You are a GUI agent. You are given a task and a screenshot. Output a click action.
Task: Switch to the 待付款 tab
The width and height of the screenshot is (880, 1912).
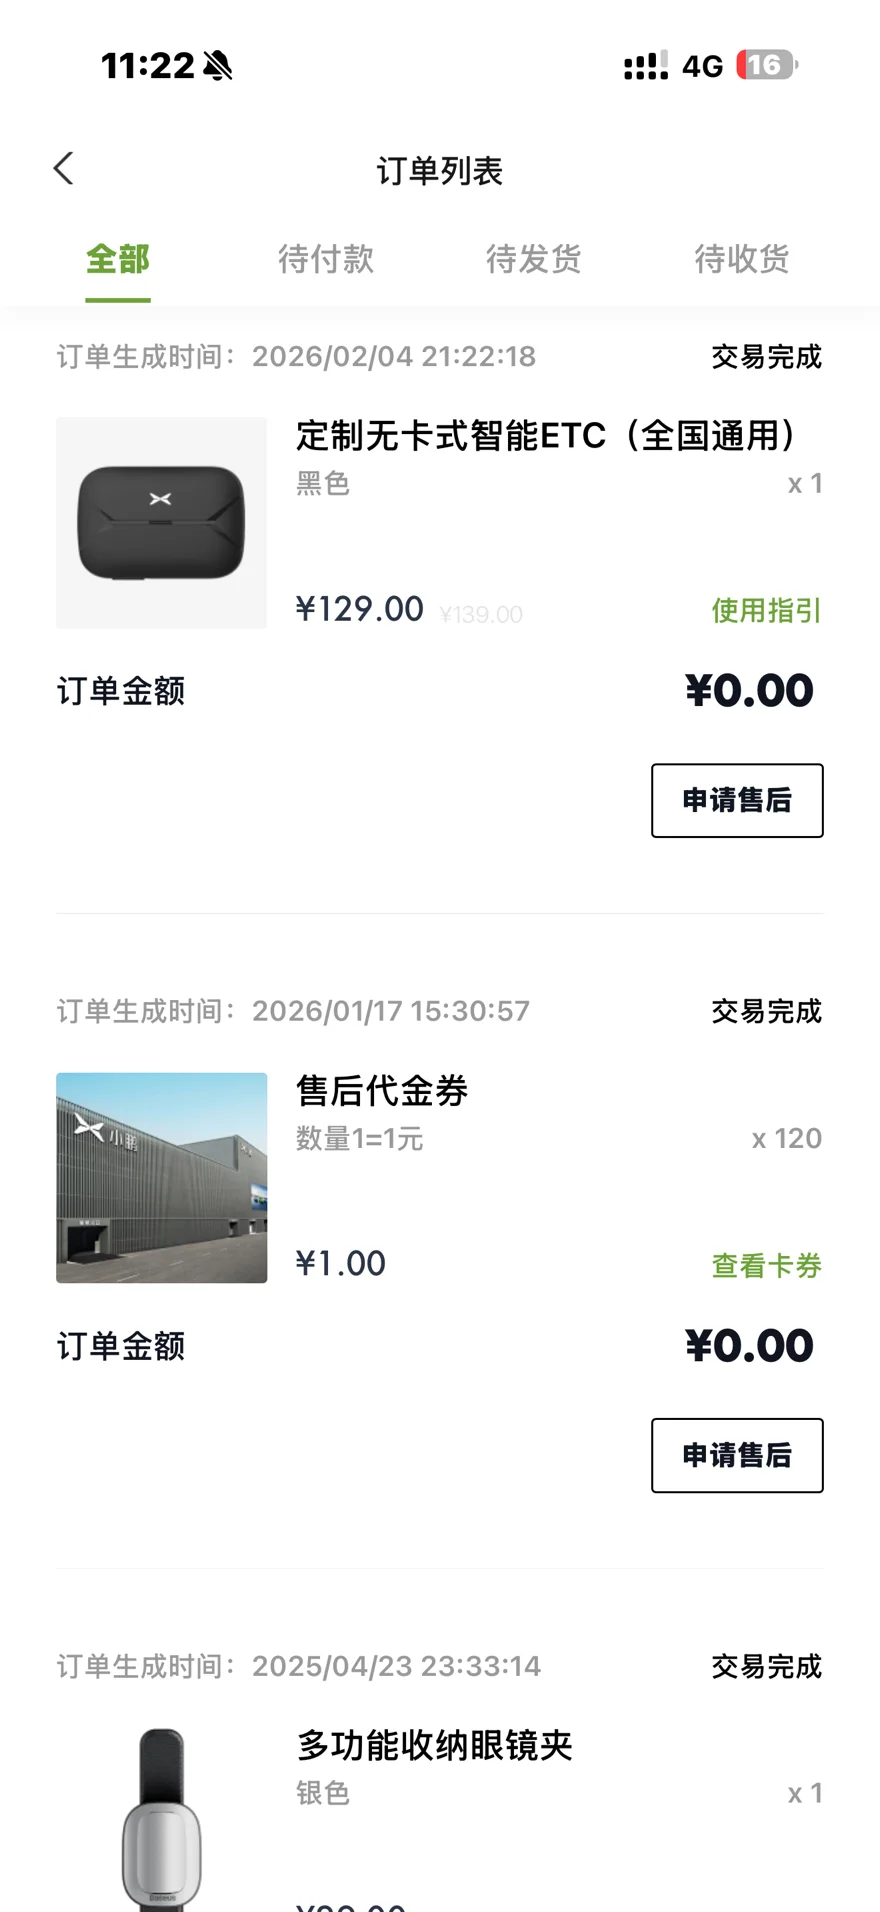(x=326, y=260)
